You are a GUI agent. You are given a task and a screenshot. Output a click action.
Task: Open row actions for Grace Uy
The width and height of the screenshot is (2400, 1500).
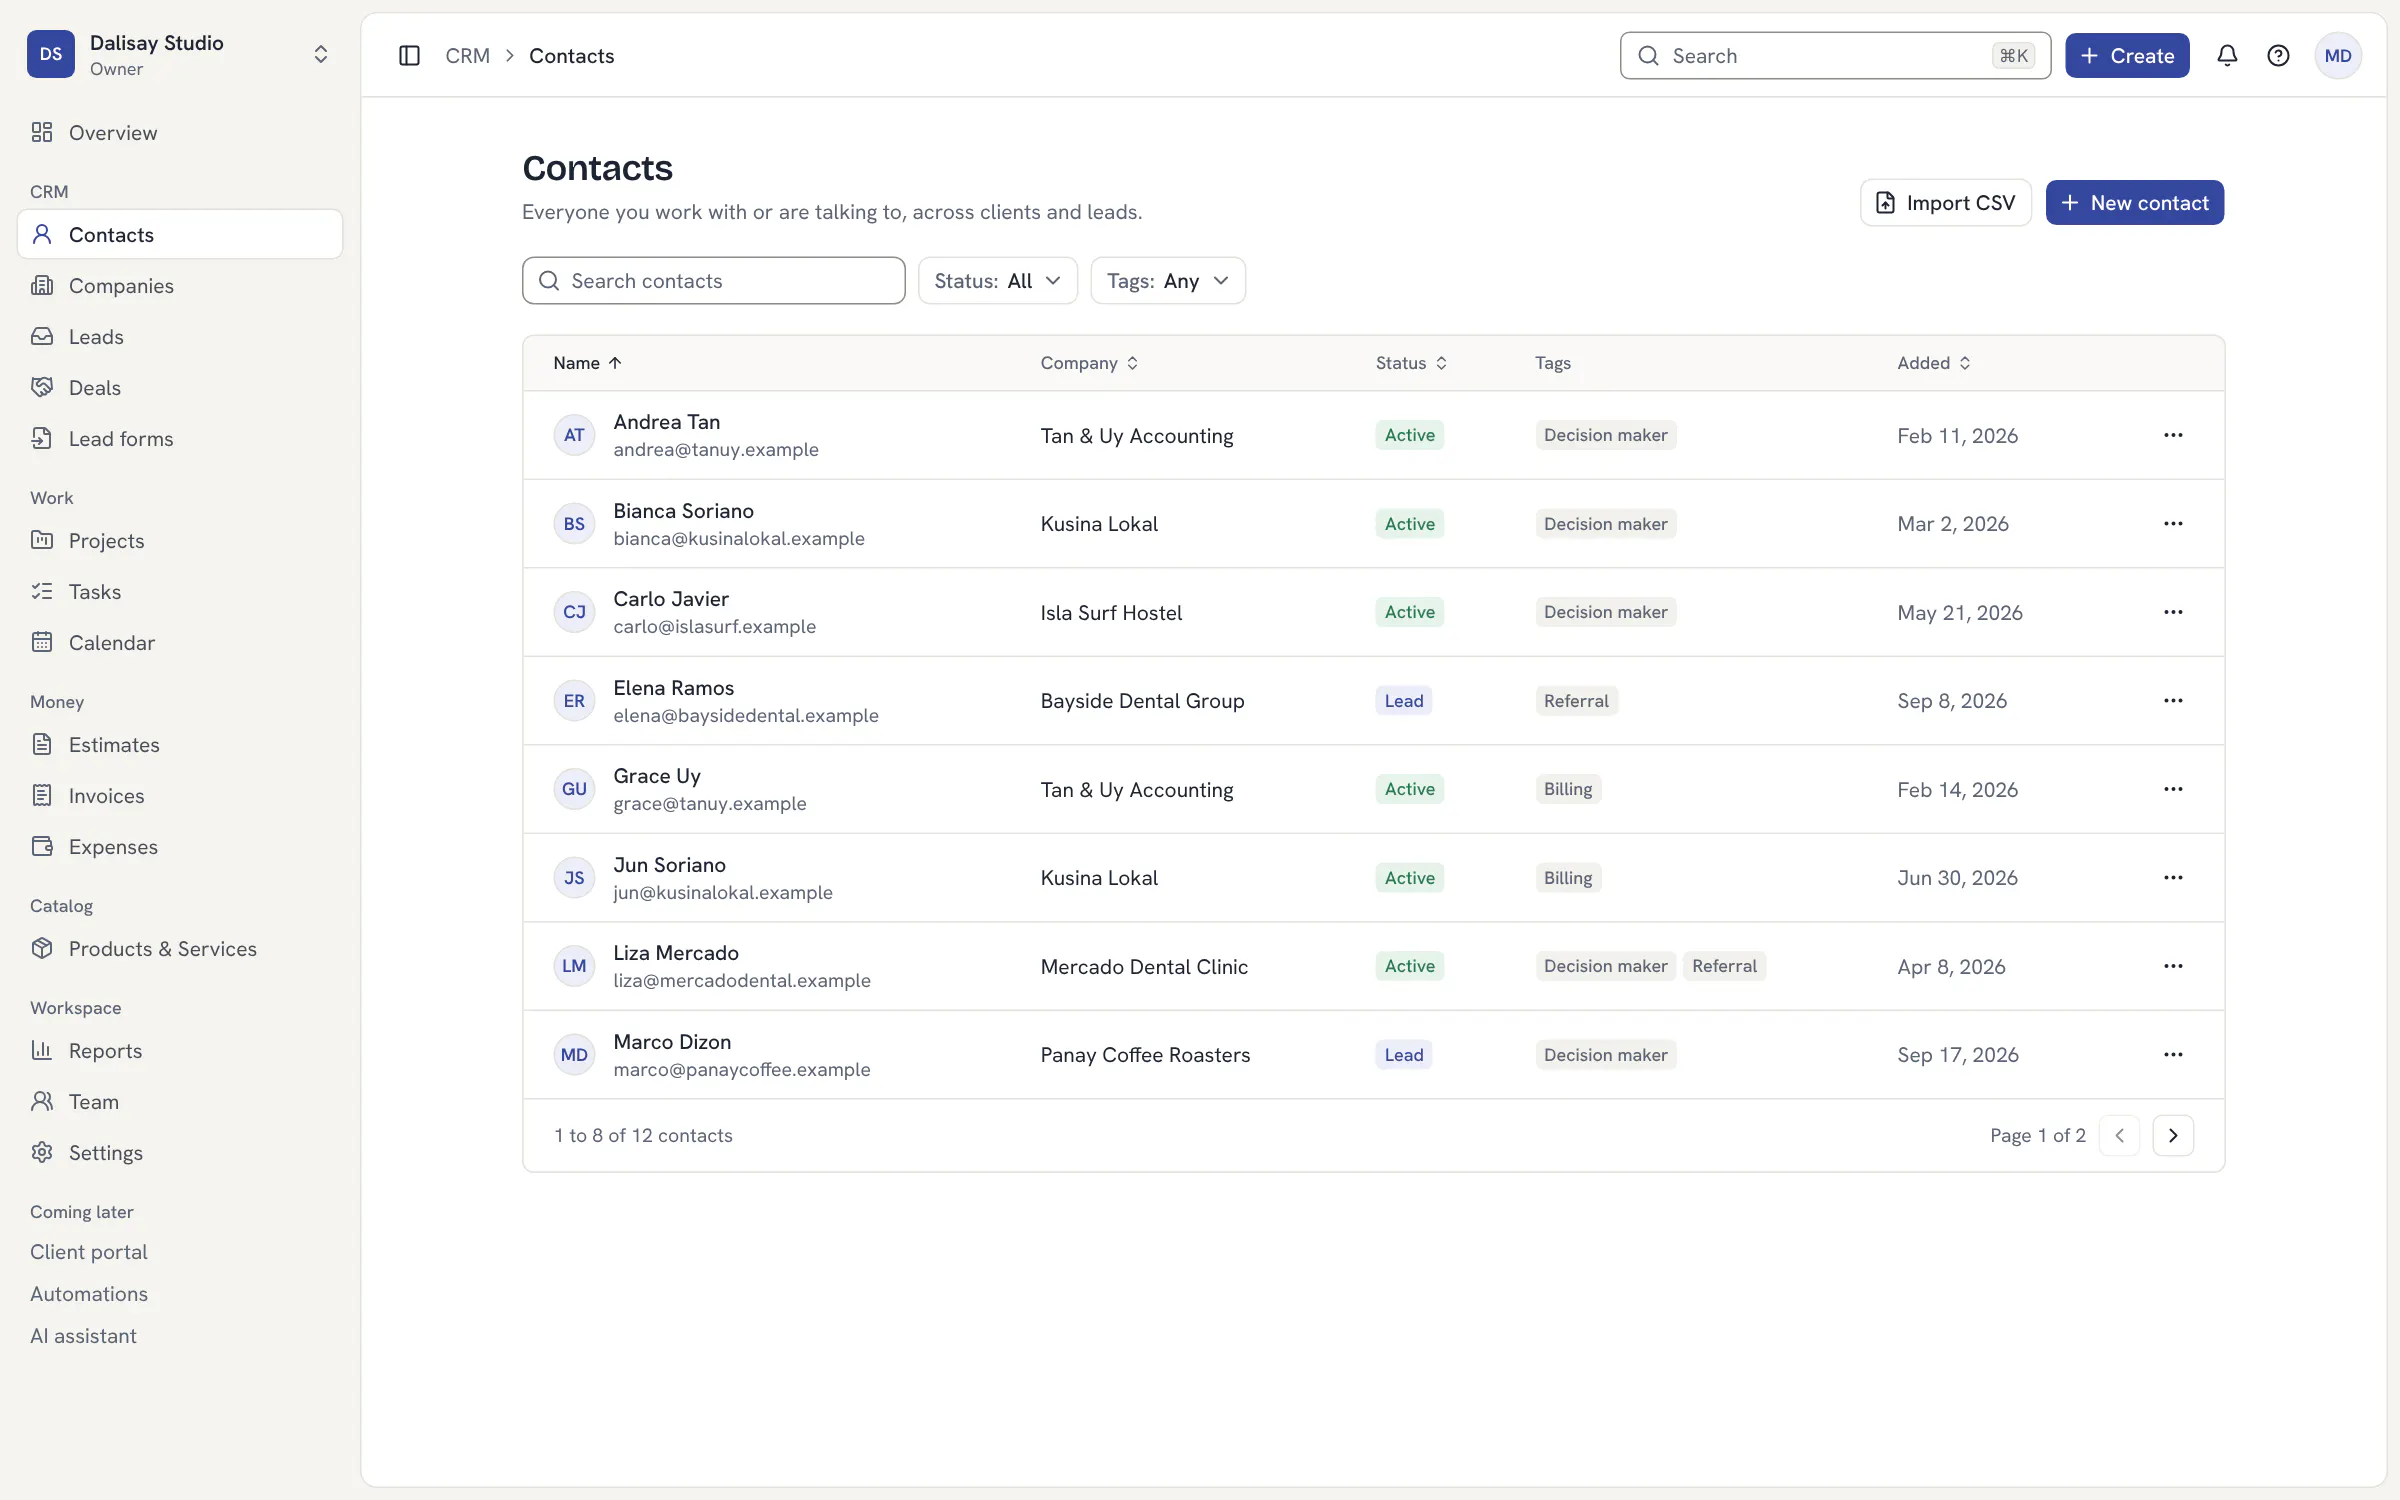point(2173,789)
